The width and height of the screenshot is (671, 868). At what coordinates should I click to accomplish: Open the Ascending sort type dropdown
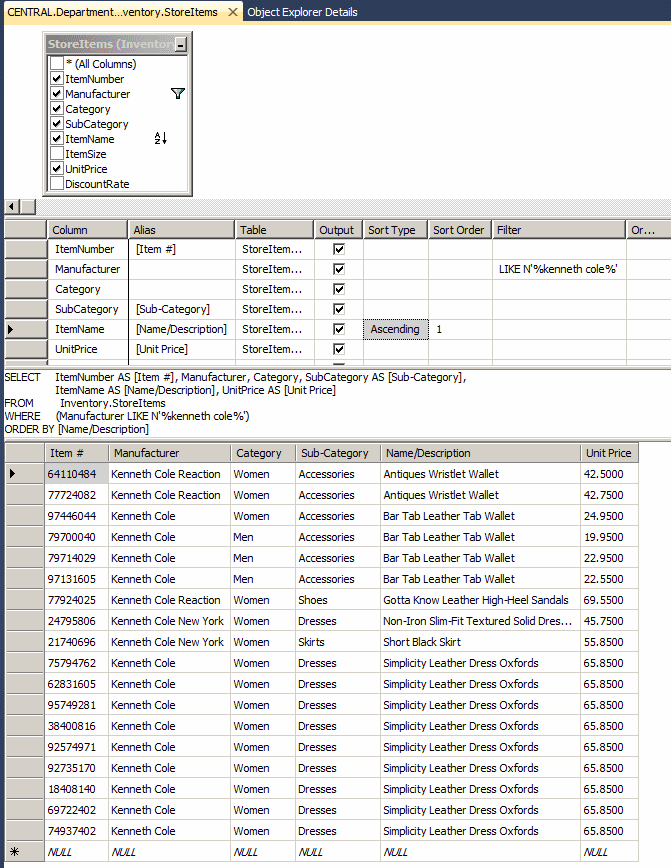[395, 329]
